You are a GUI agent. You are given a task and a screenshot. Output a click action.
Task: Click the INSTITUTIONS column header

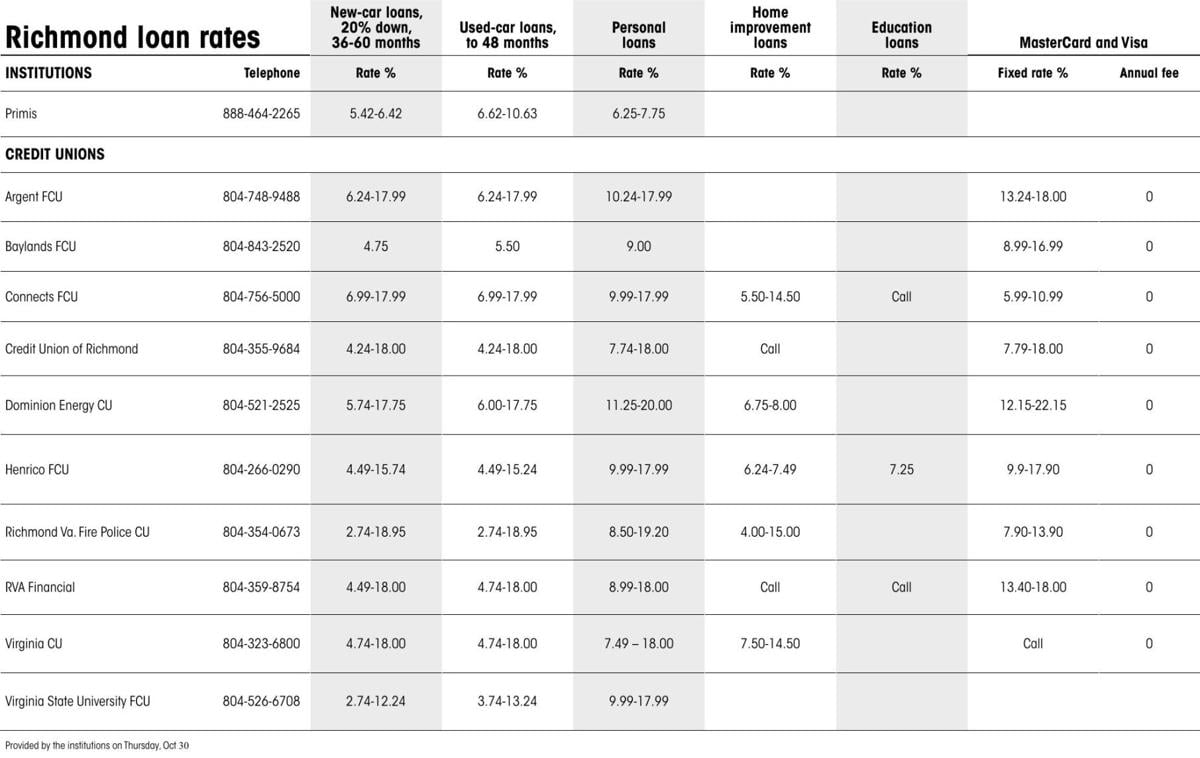48,73
